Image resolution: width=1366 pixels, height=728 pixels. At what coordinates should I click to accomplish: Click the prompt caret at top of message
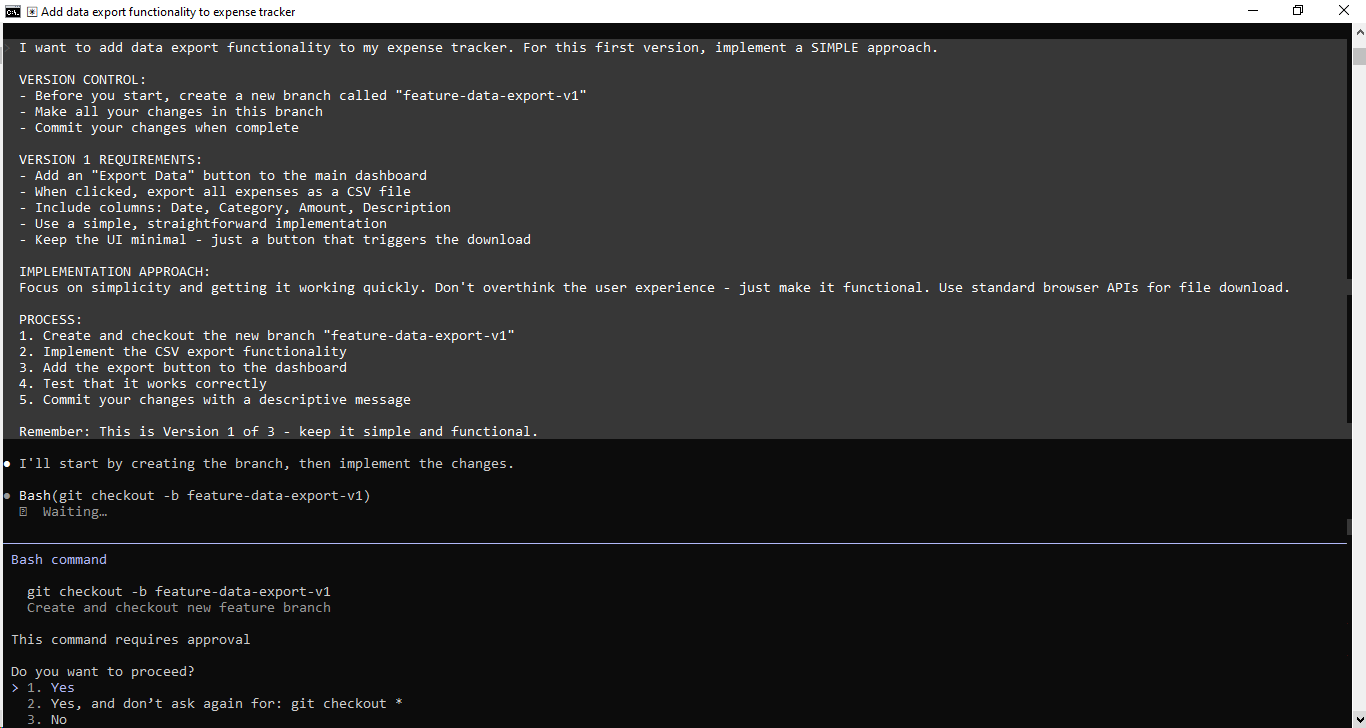7,48
